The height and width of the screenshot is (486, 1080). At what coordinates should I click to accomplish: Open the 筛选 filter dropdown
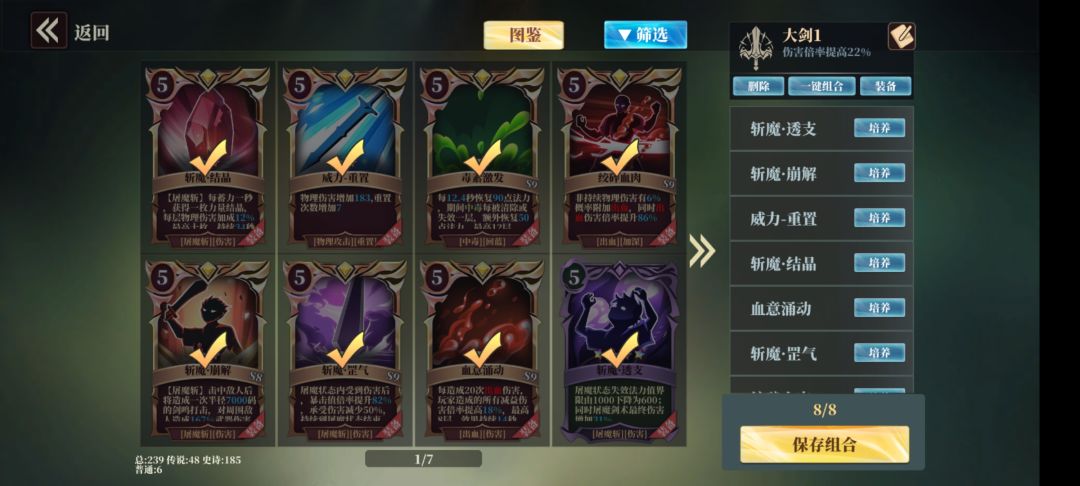[x=645, y=34]
